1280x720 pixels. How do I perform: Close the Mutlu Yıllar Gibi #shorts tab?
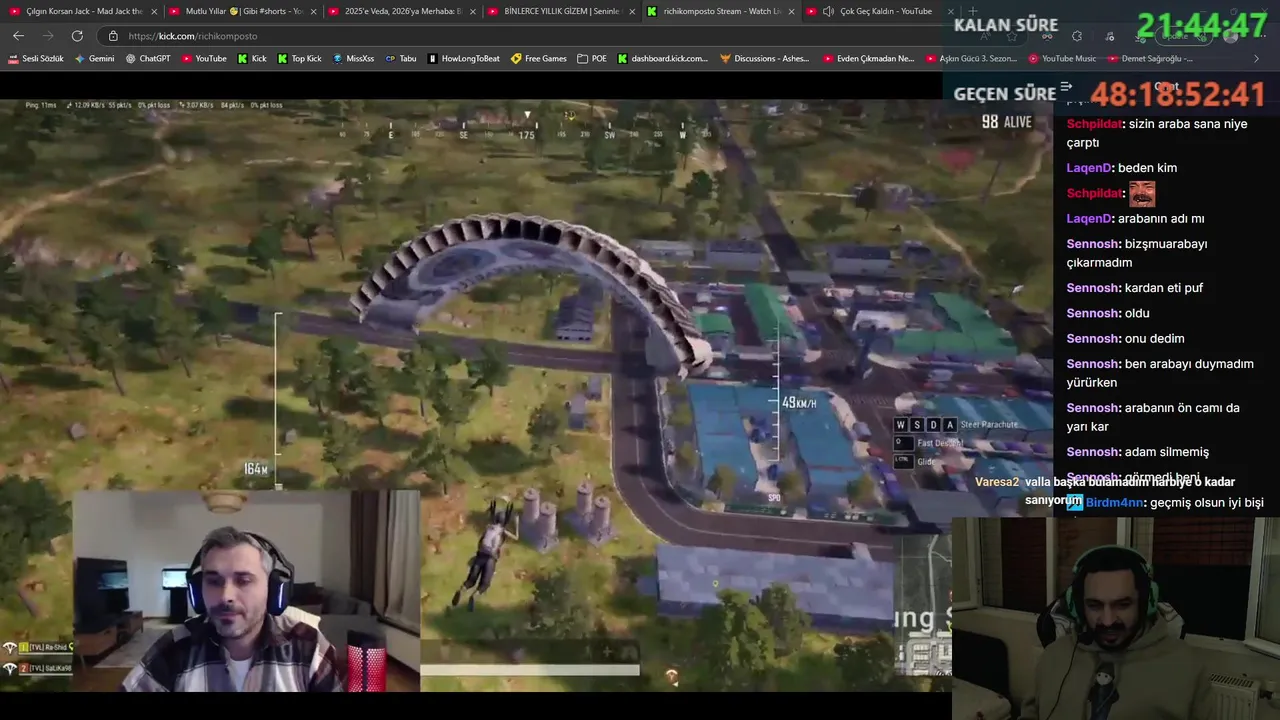pyautogui.click(x=314, y=11)
